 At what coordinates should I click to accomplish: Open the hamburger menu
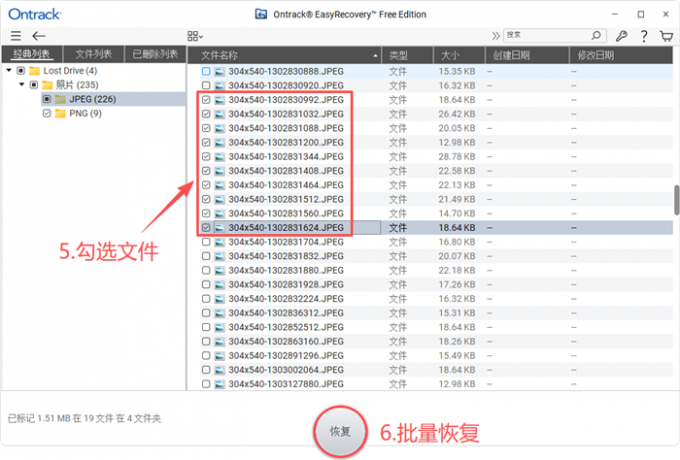pyautogui.click(x=16, y=36)
